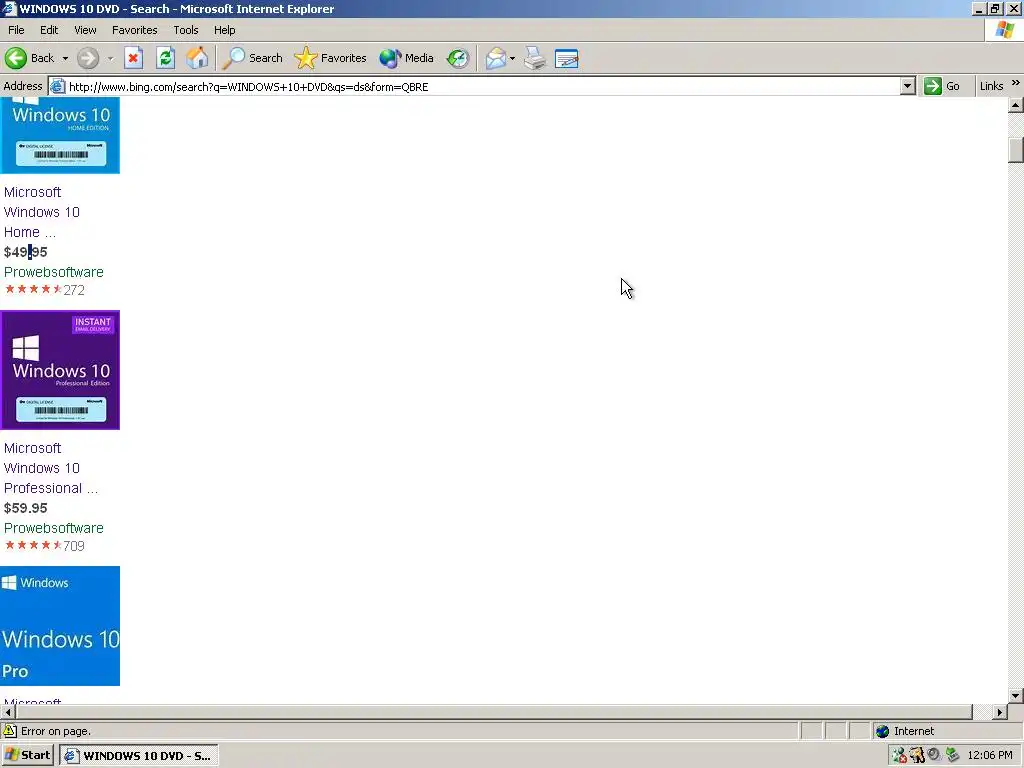The width and height of the screenshot is (1024, 768).
Task: Refresh the page using the Refresh icon
Action: click(165, 58)
